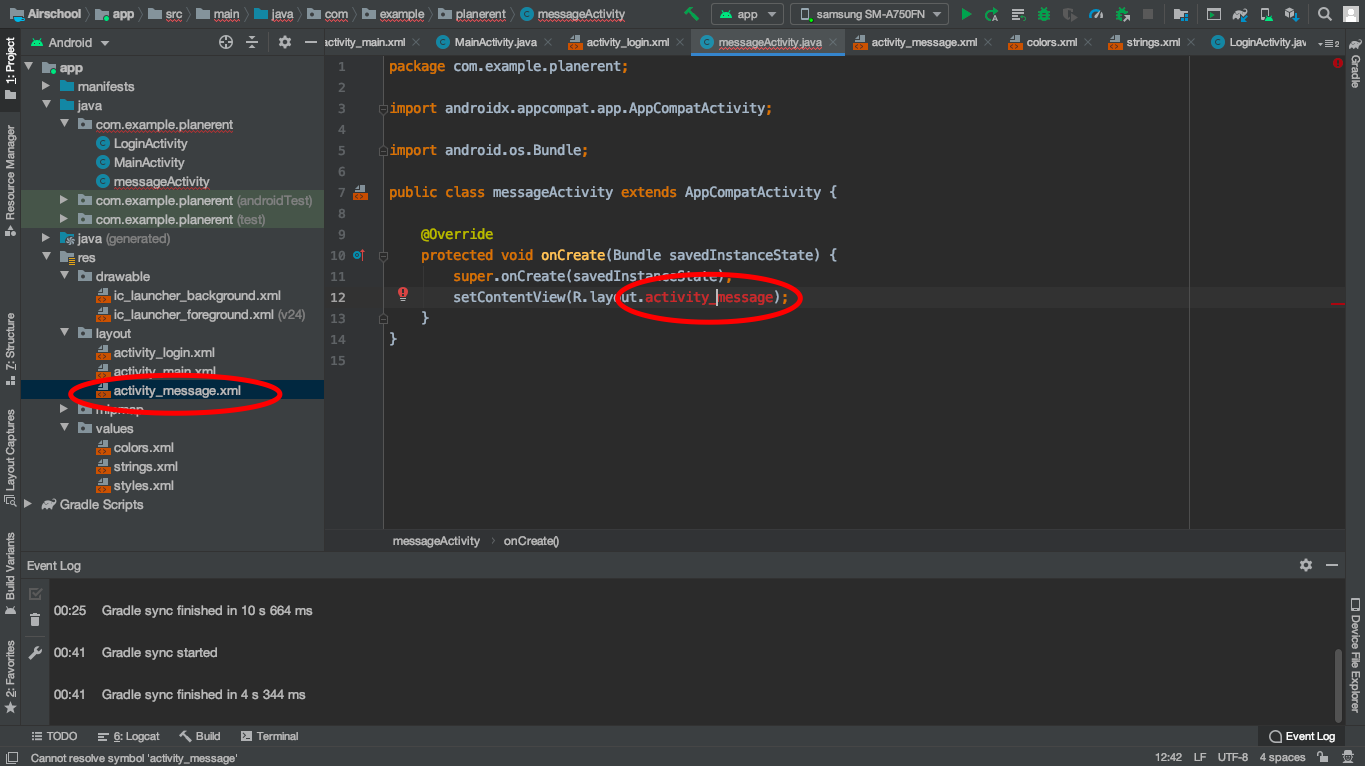Click the user avatar icon in toolbar
This screenshot has height=766, width=1365.
pos(1351,14)
